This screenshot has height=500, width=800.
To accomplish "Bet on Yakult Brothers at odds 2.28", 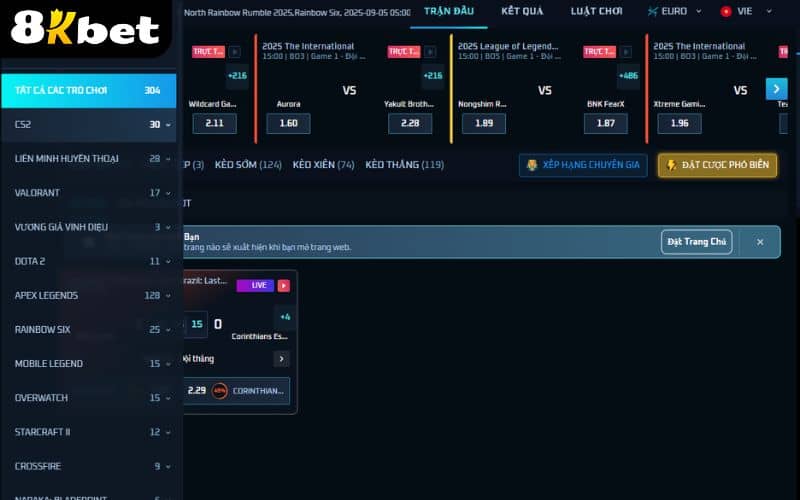I will (x=410, y=123).
